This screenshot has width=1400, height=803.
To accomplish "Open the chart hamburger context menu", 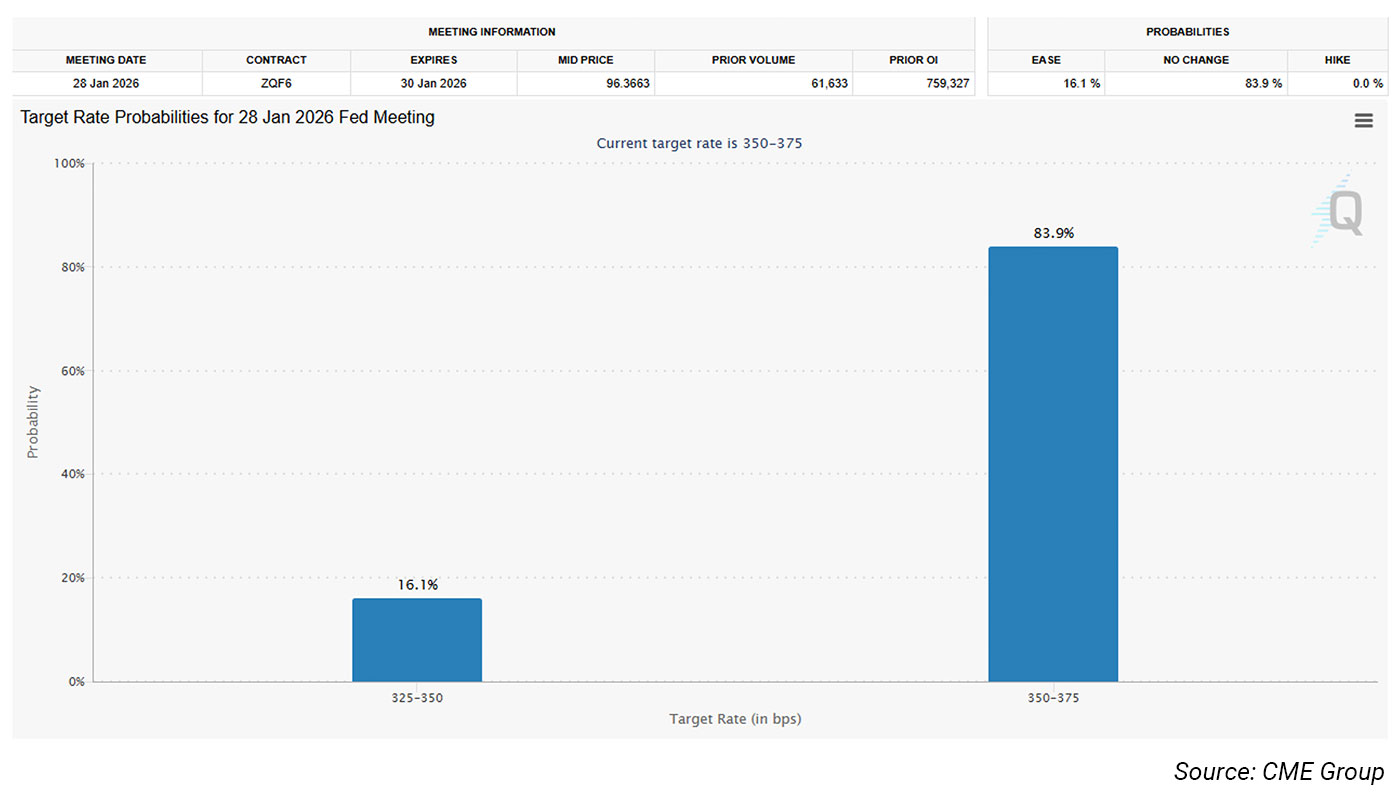I will click(1363, 120).
